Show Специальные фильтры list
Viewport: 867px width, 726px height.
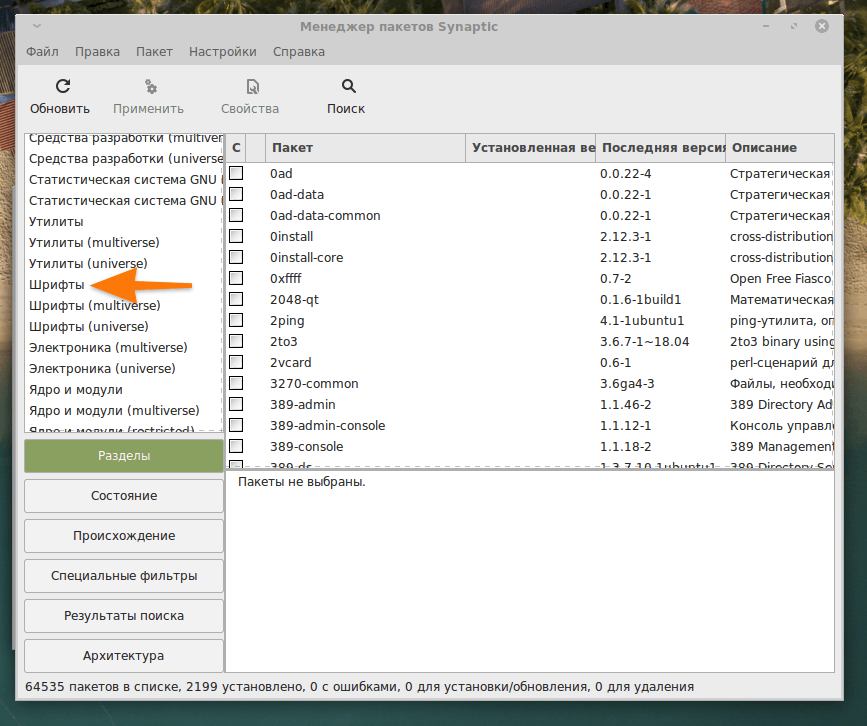tap(124, 576)
